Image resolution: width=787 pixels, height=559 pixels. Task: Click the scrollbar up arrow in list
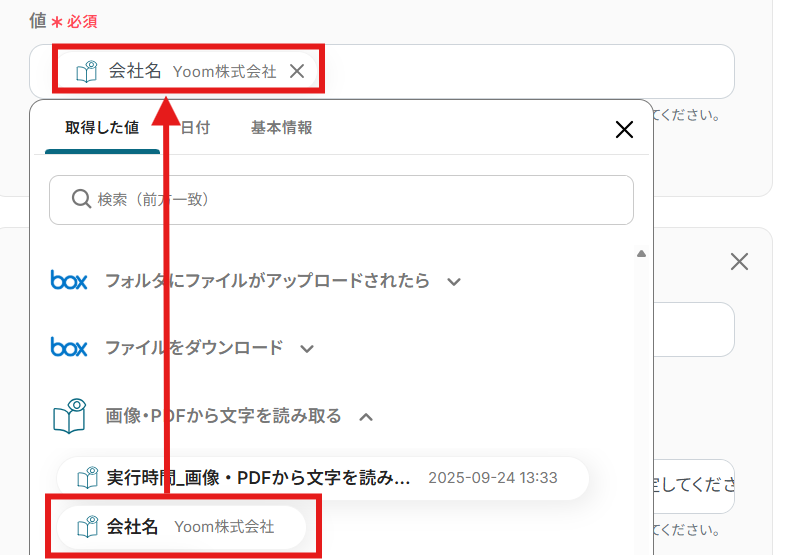pos(641,254)
